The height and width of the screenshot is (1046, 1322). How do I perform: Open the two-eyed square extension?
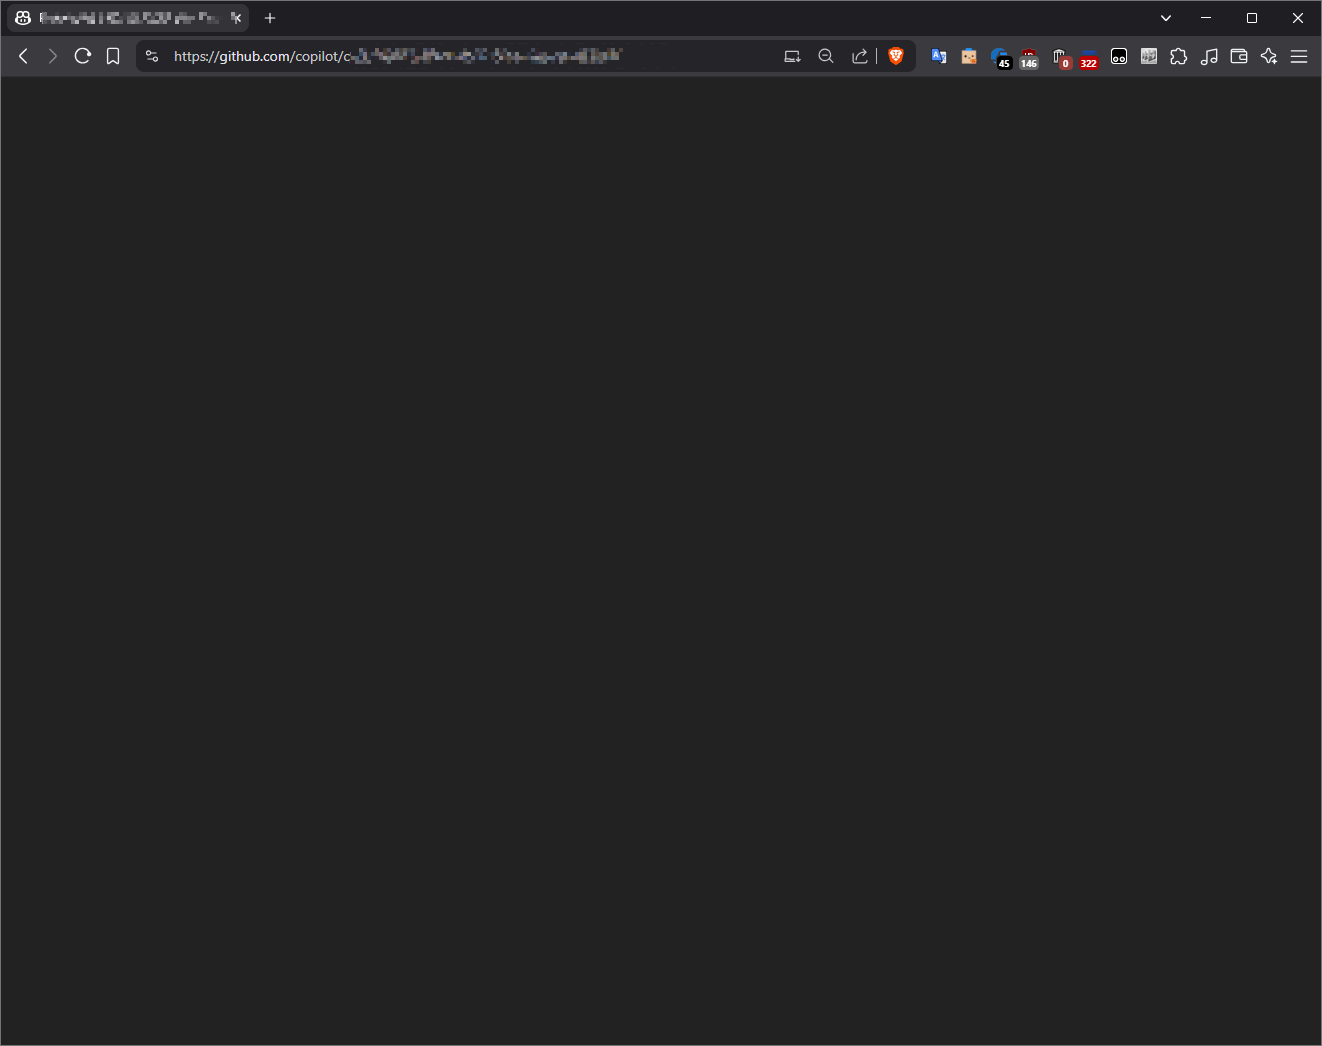coord(1119,56)
